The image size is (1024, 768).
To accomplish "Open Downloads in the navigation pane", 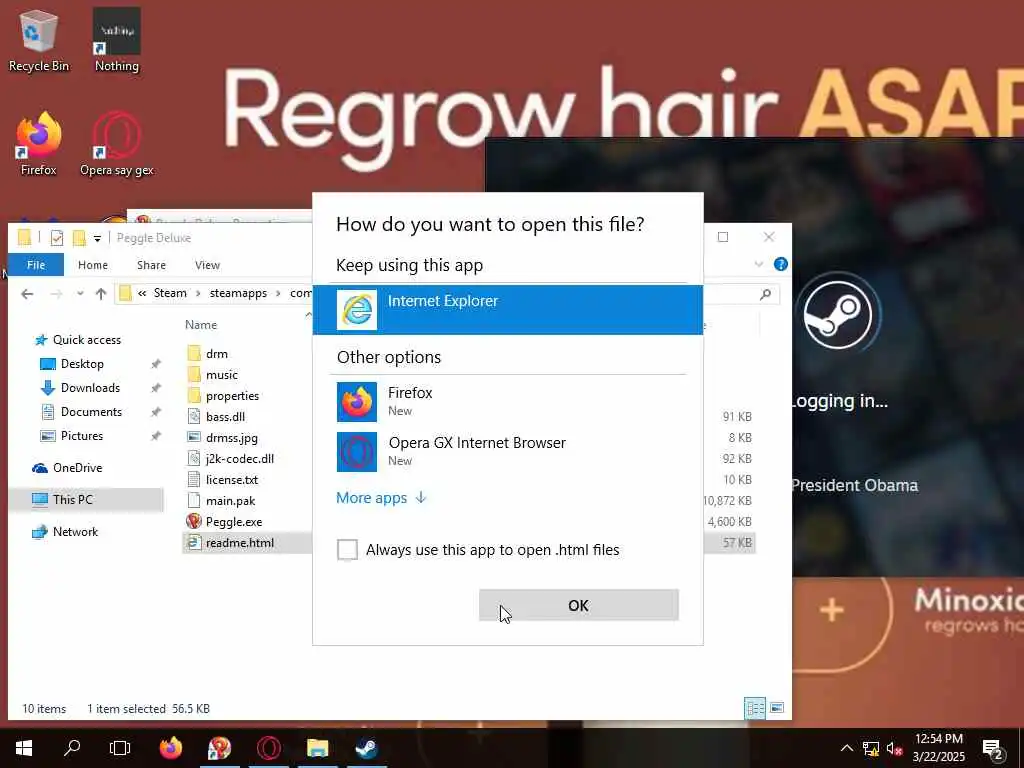I will coord(90,388).
